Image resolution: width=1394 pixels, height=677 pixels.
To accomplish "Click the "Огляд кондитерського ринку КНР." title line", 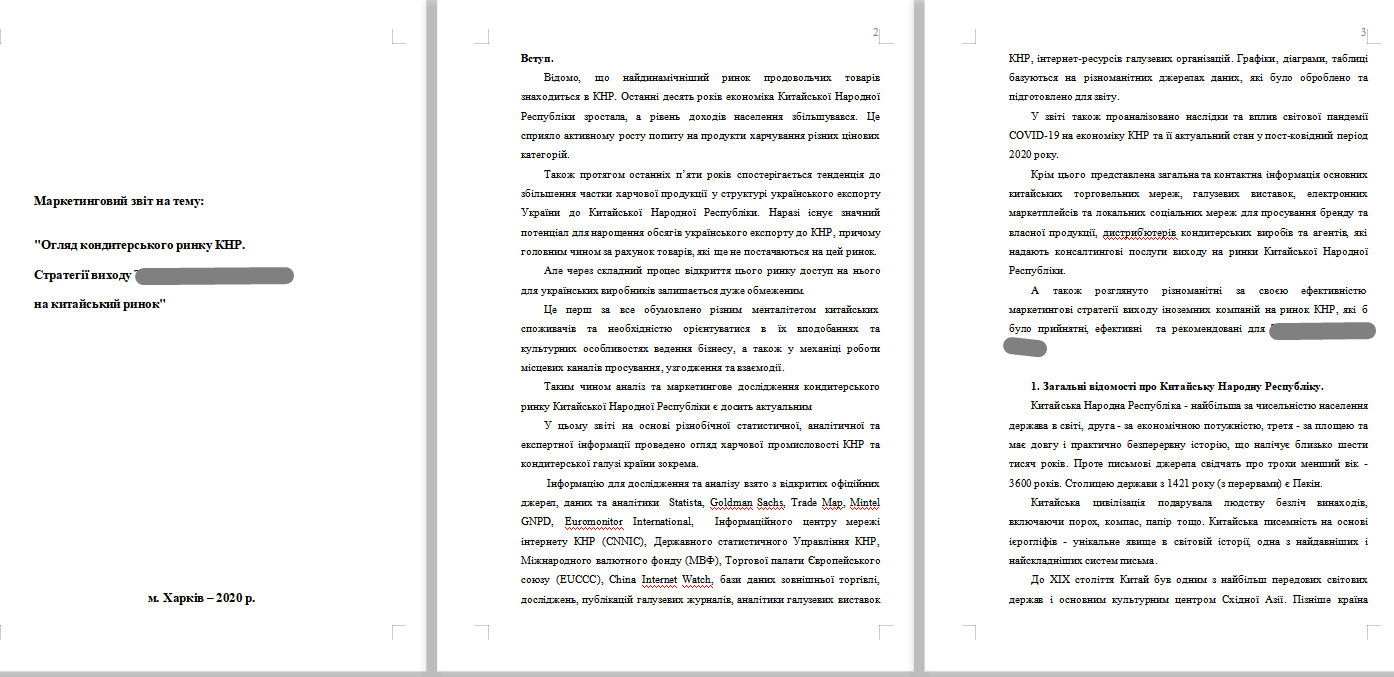I will (139, 245).
